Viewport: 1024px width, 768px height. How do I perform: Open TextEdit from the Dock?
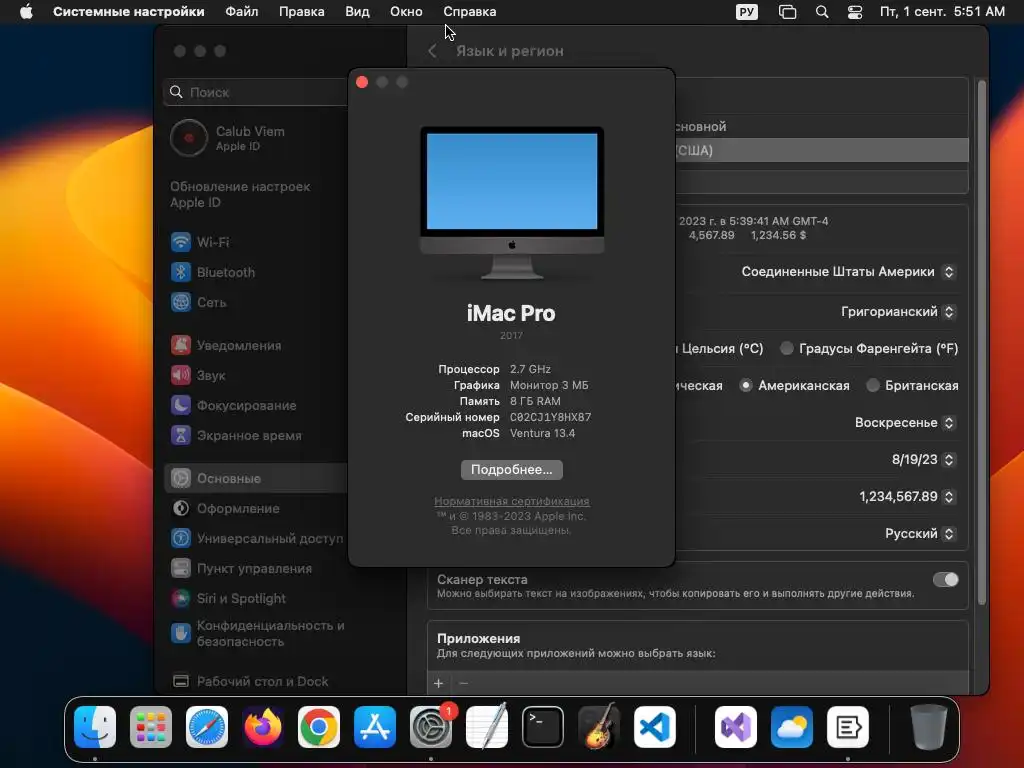click(x=487, y=727)
